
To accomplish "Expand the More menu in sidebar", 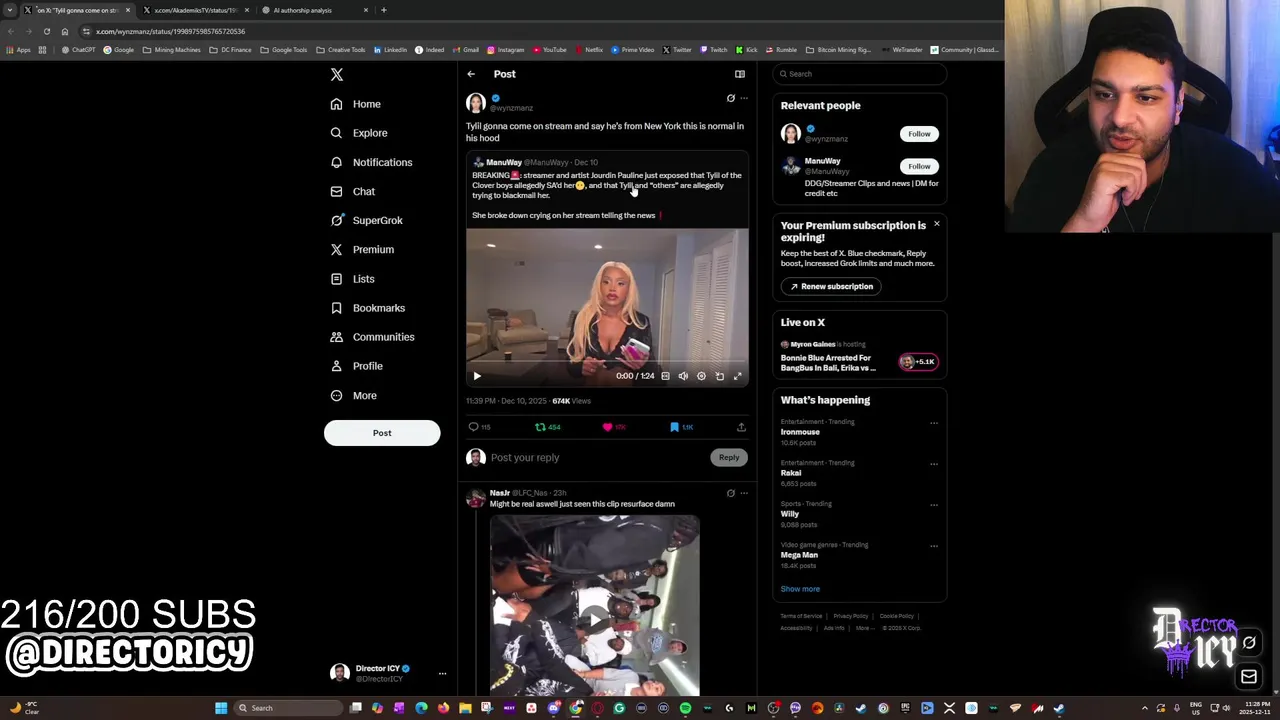I will click(354, 395).
